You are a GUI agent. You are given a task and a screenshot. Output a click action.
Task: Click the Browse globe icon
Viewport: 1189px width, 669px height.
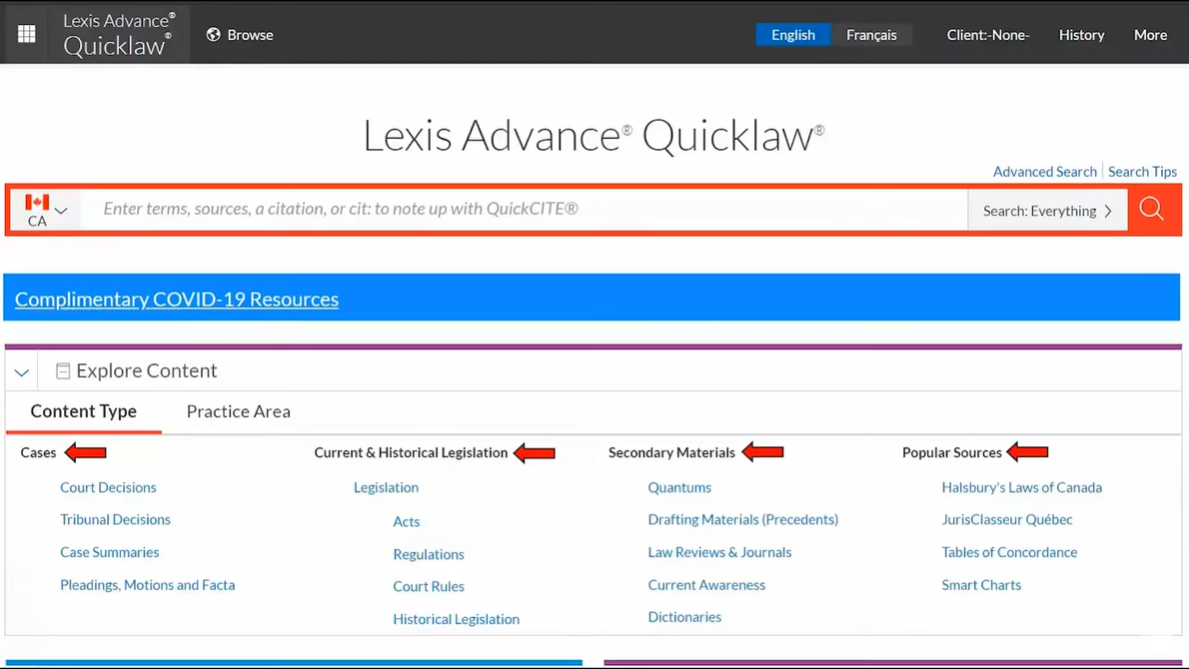213,35
